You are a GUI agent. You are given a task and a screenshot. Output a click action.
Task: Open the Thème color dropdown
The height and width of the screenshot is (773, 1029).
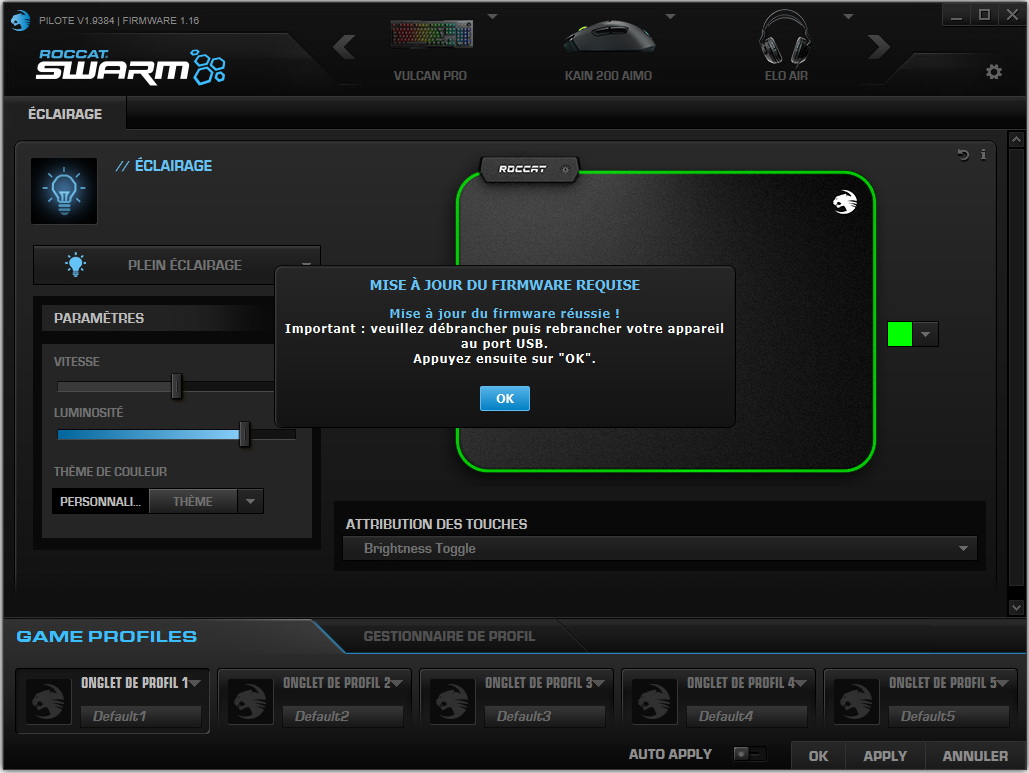coord(251,502)
